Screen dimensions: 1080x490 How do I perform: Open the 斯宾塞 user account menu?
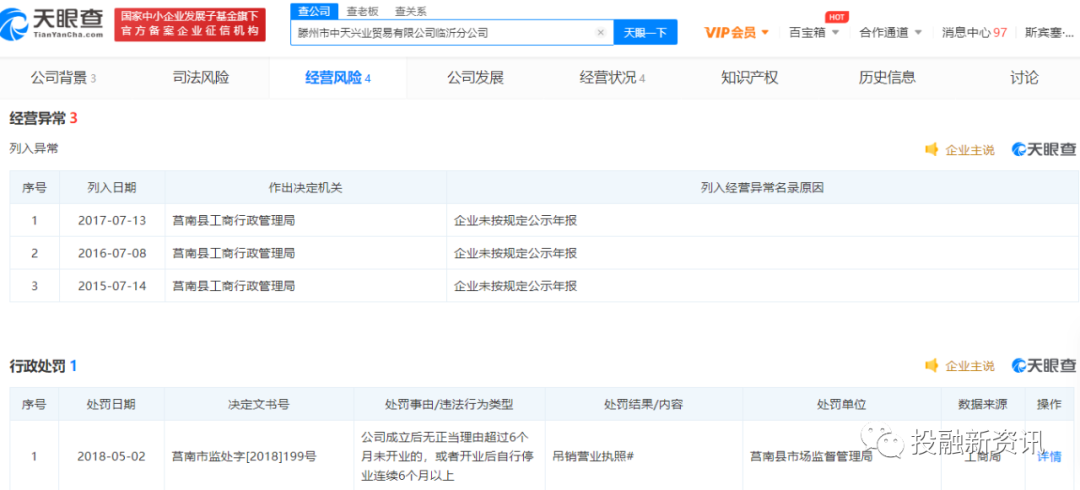point(1049,32)
